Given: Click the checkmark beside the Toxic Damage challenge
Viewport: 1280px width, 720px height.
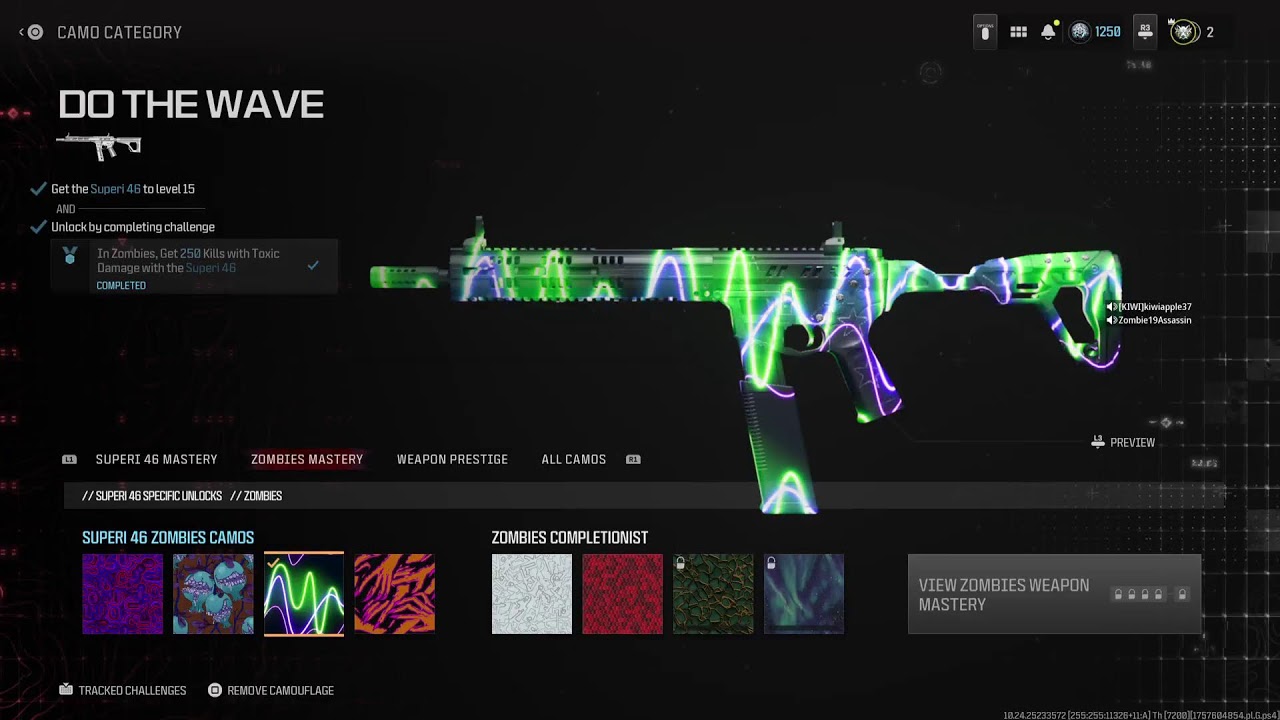Looking at the screenshot, I should [313, 265].
